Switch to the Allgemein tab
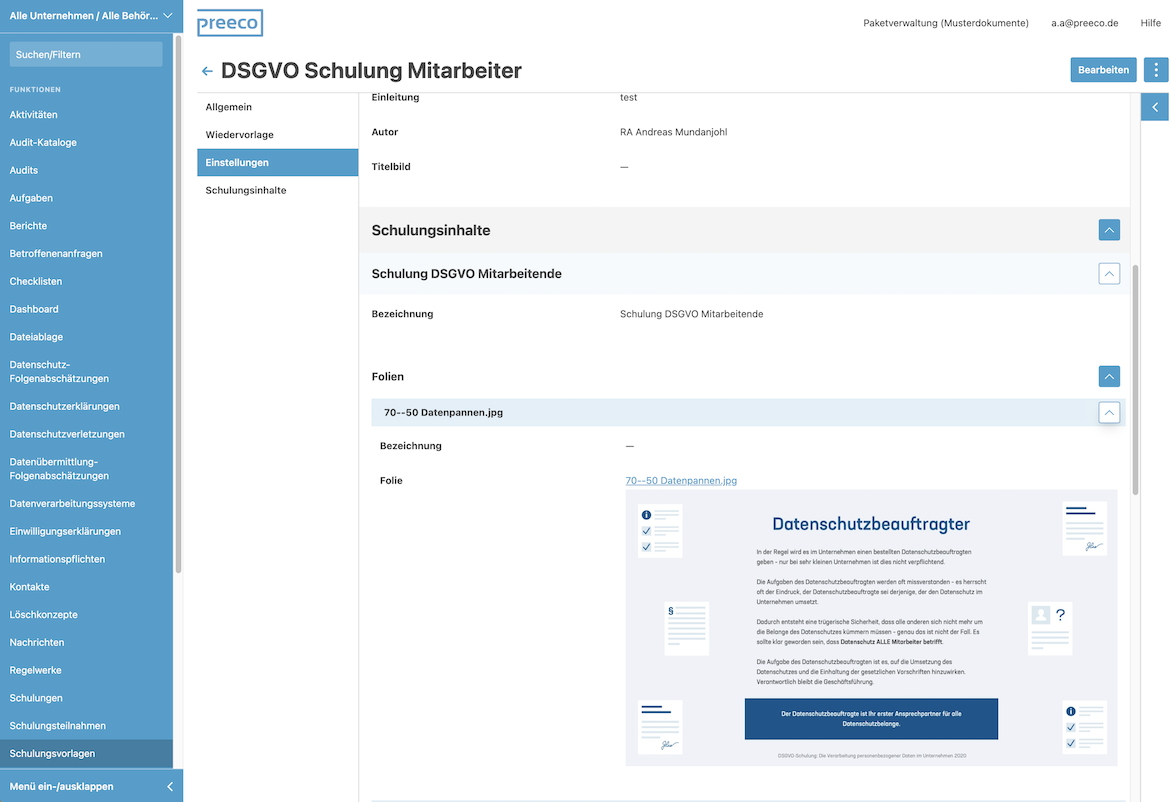Image resolution: width=1173 pixels, height=802 pixels. pos(278,107)
